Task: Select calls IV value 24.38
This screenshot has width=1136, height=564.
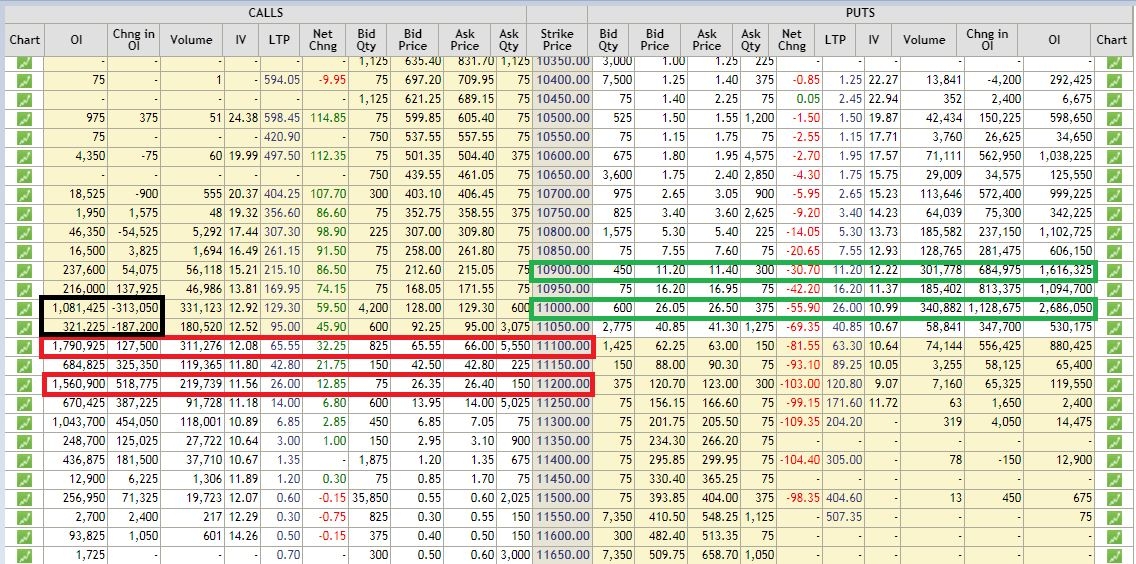Action: click(241, 117)
